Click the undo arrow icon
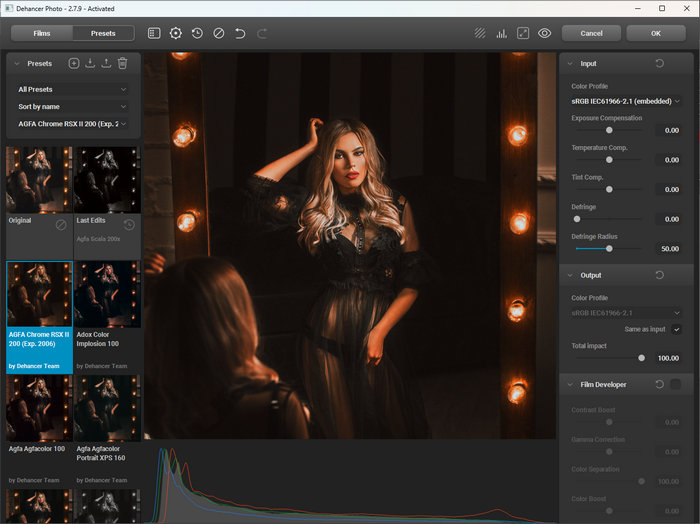 click(240, 33)
